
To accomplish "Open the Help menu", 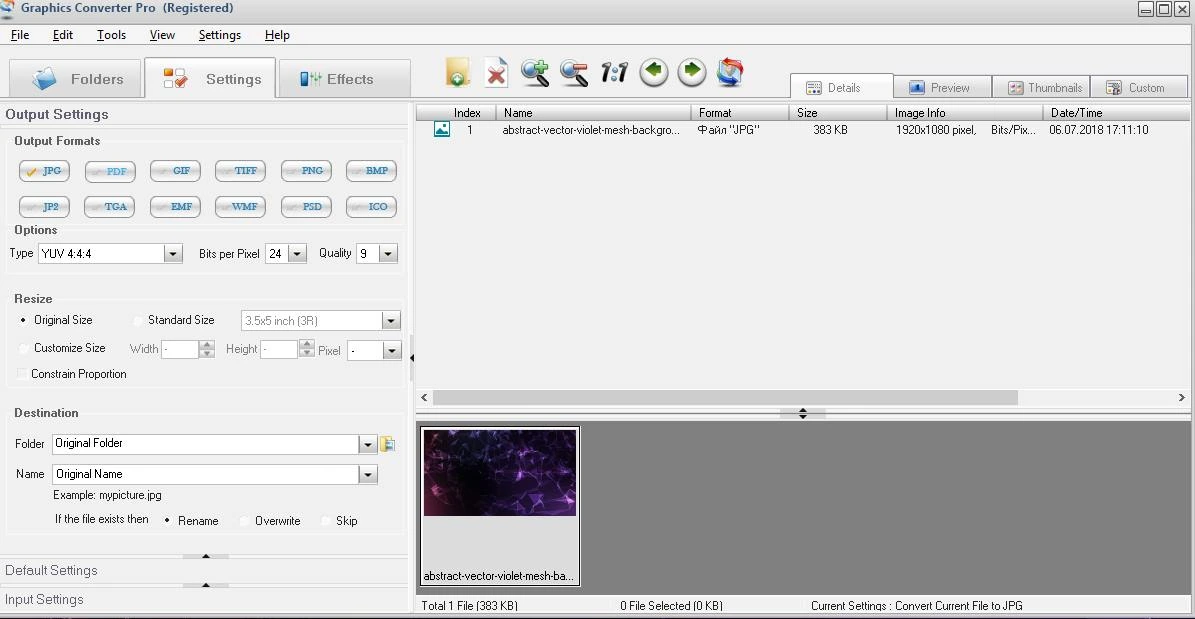I will click(277, 35).
